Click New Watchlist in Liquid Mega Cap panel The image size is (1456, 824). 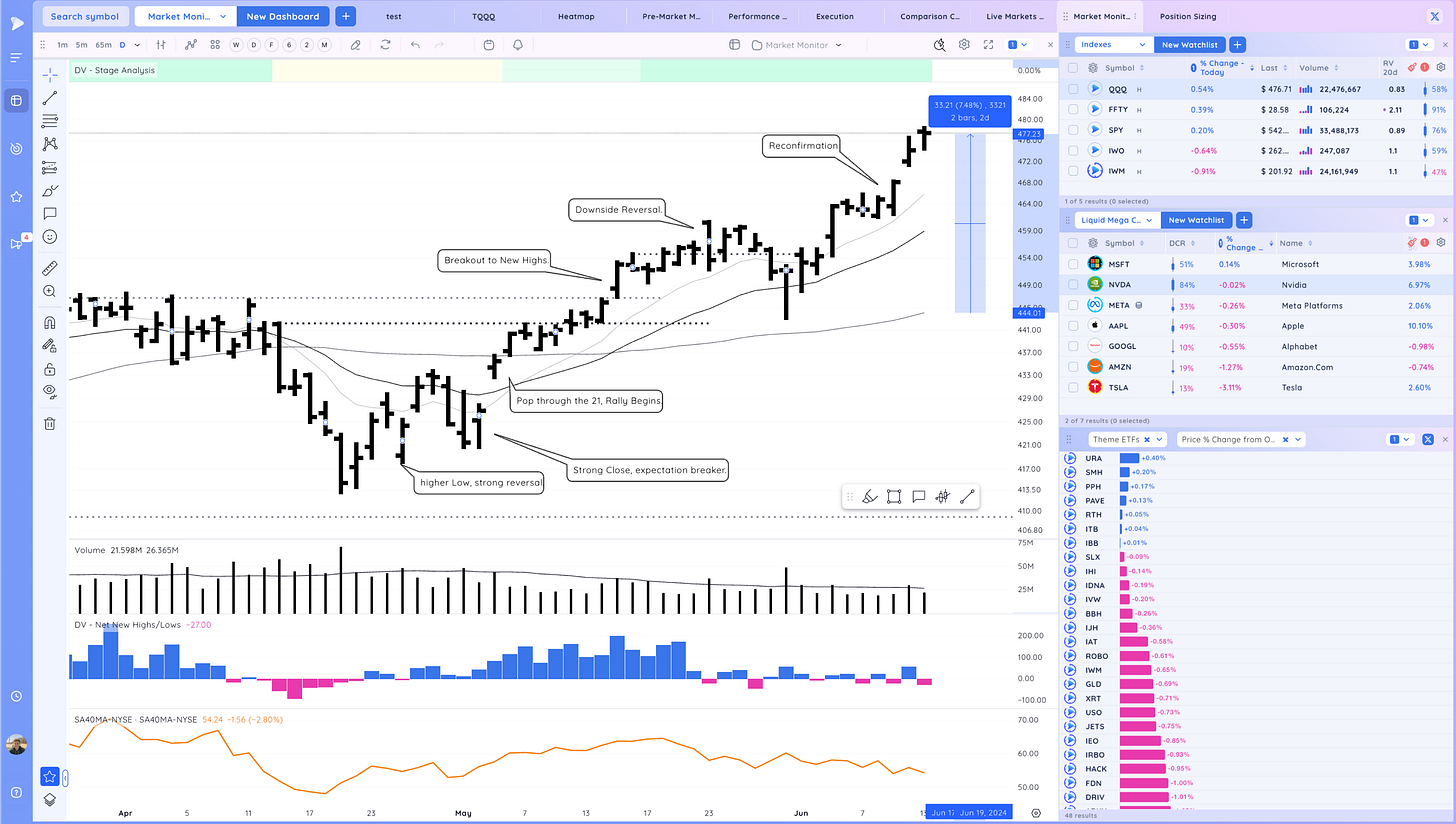(x=1197, y=220)
